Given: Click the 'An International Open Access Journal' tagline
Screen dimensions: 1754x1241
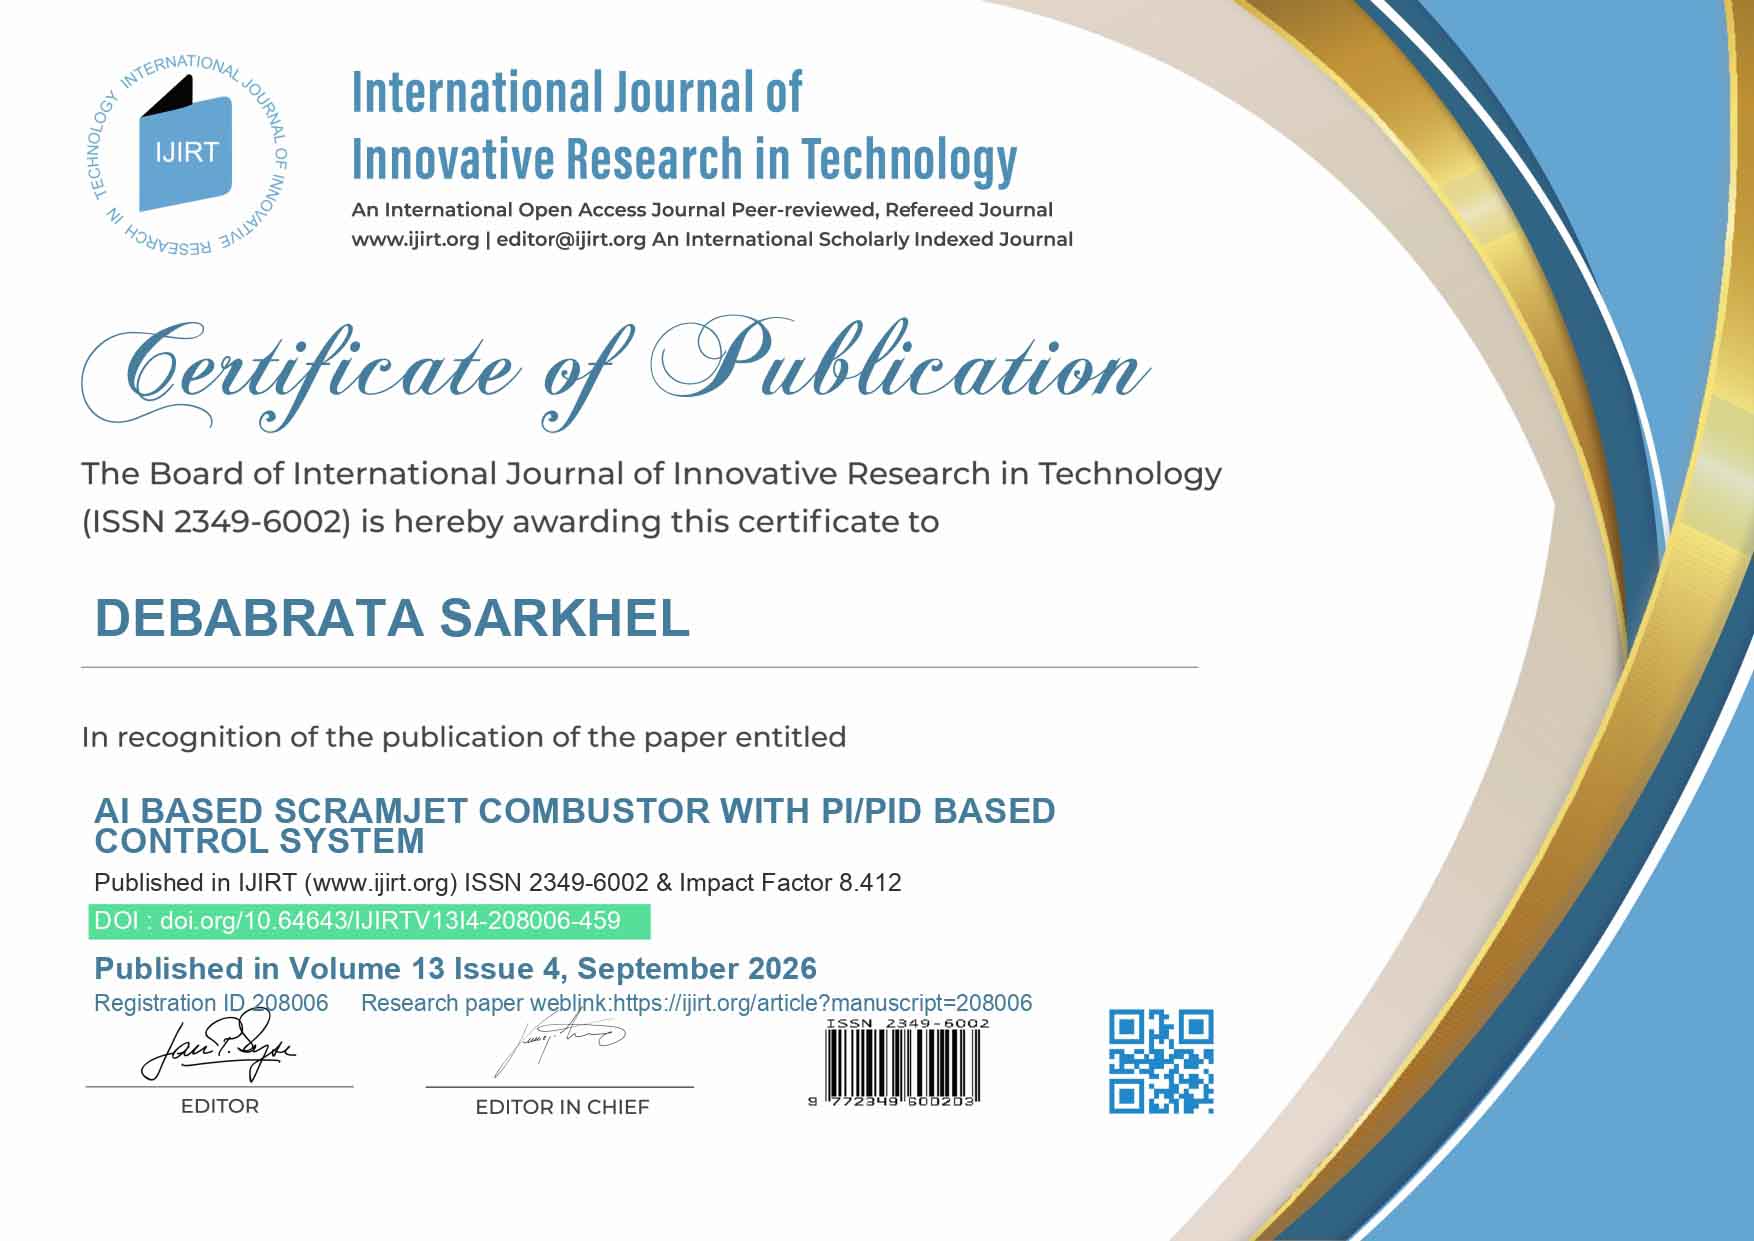Looking at the screenshot, I should click(702, 210).
